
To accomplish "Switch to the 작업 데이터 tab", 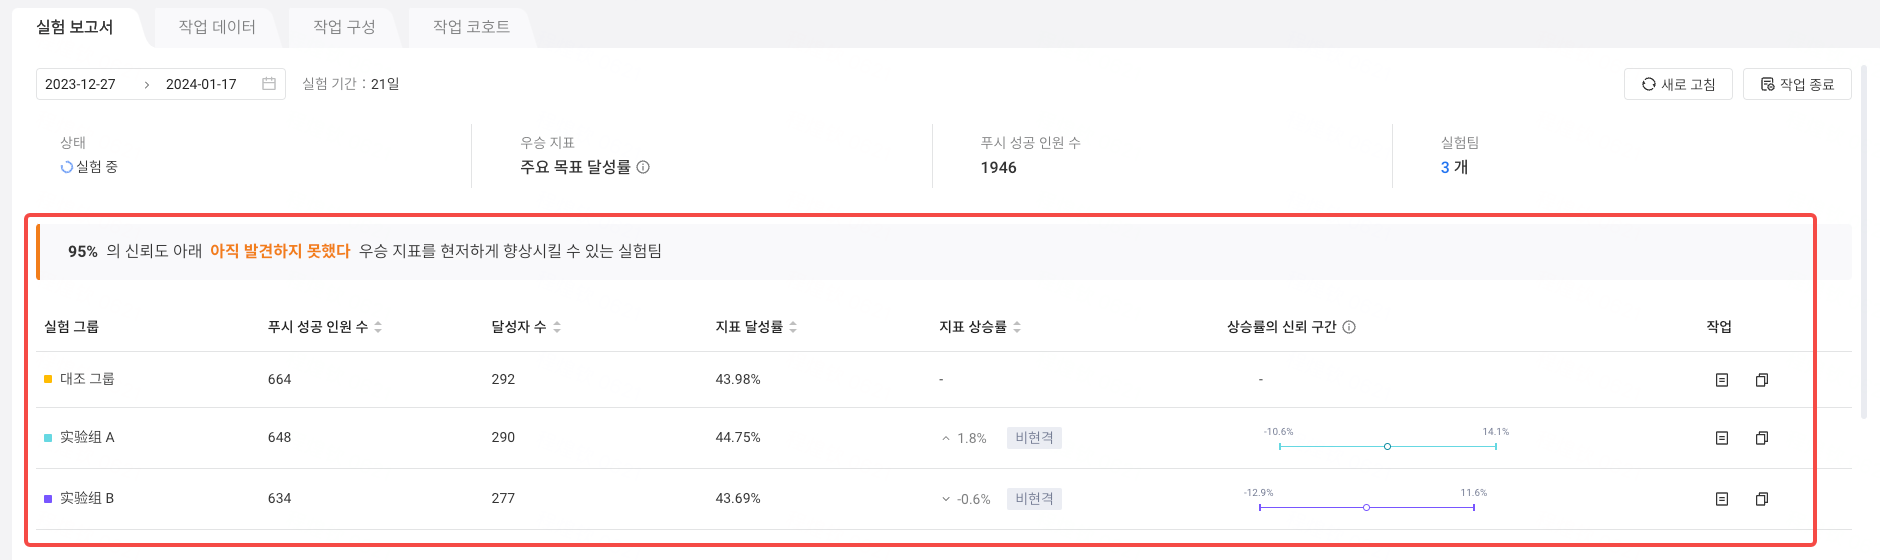I will click(217, 27).
